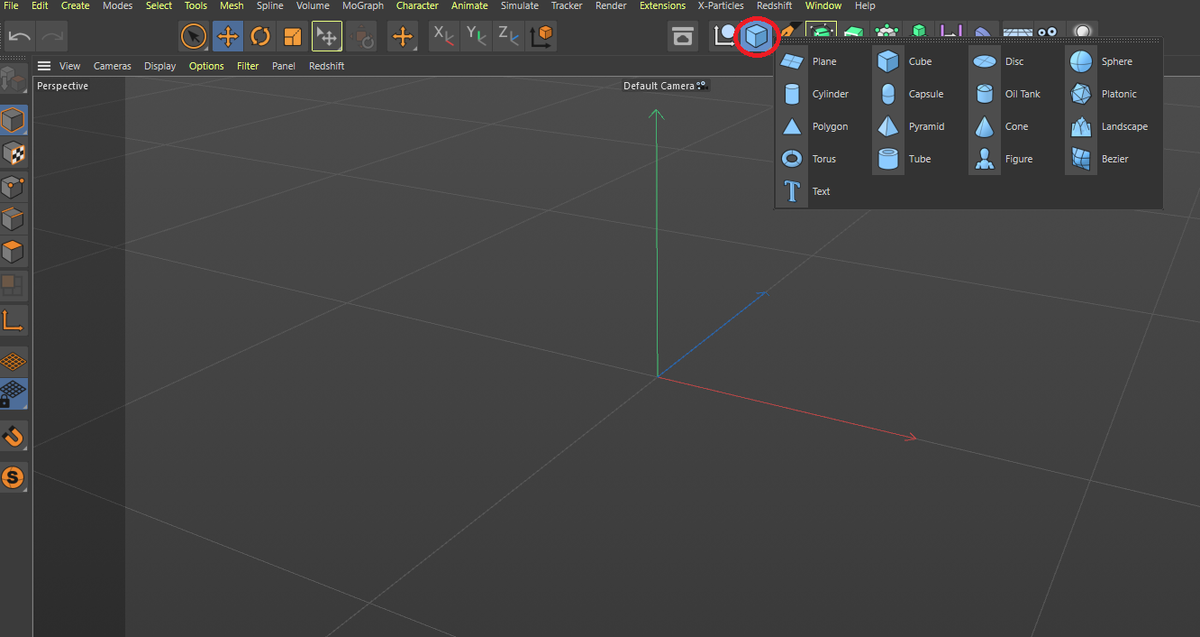Create a Cone primitive
The width and height of the screenshot is (1200, 637).
pos(1001,127)
